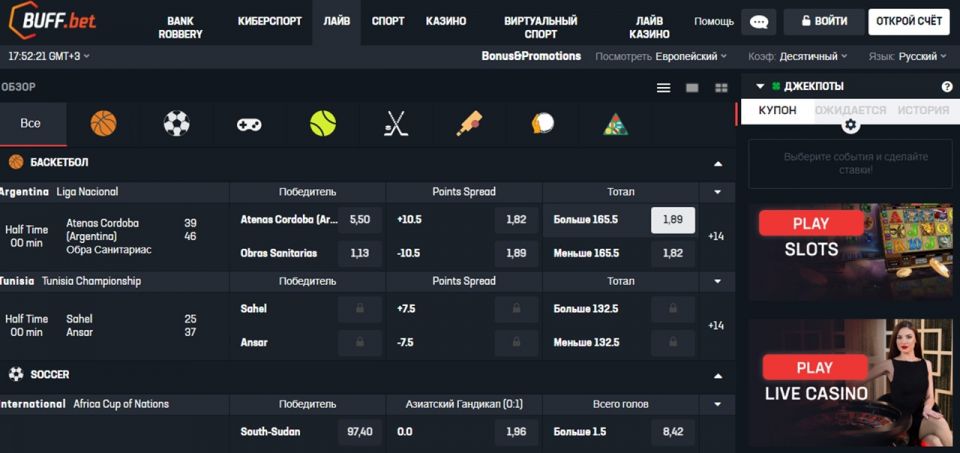This screenshot has height=453, width=960.
Task: Open the Десятичный odds format dropdown
Action: click(812, 57)
